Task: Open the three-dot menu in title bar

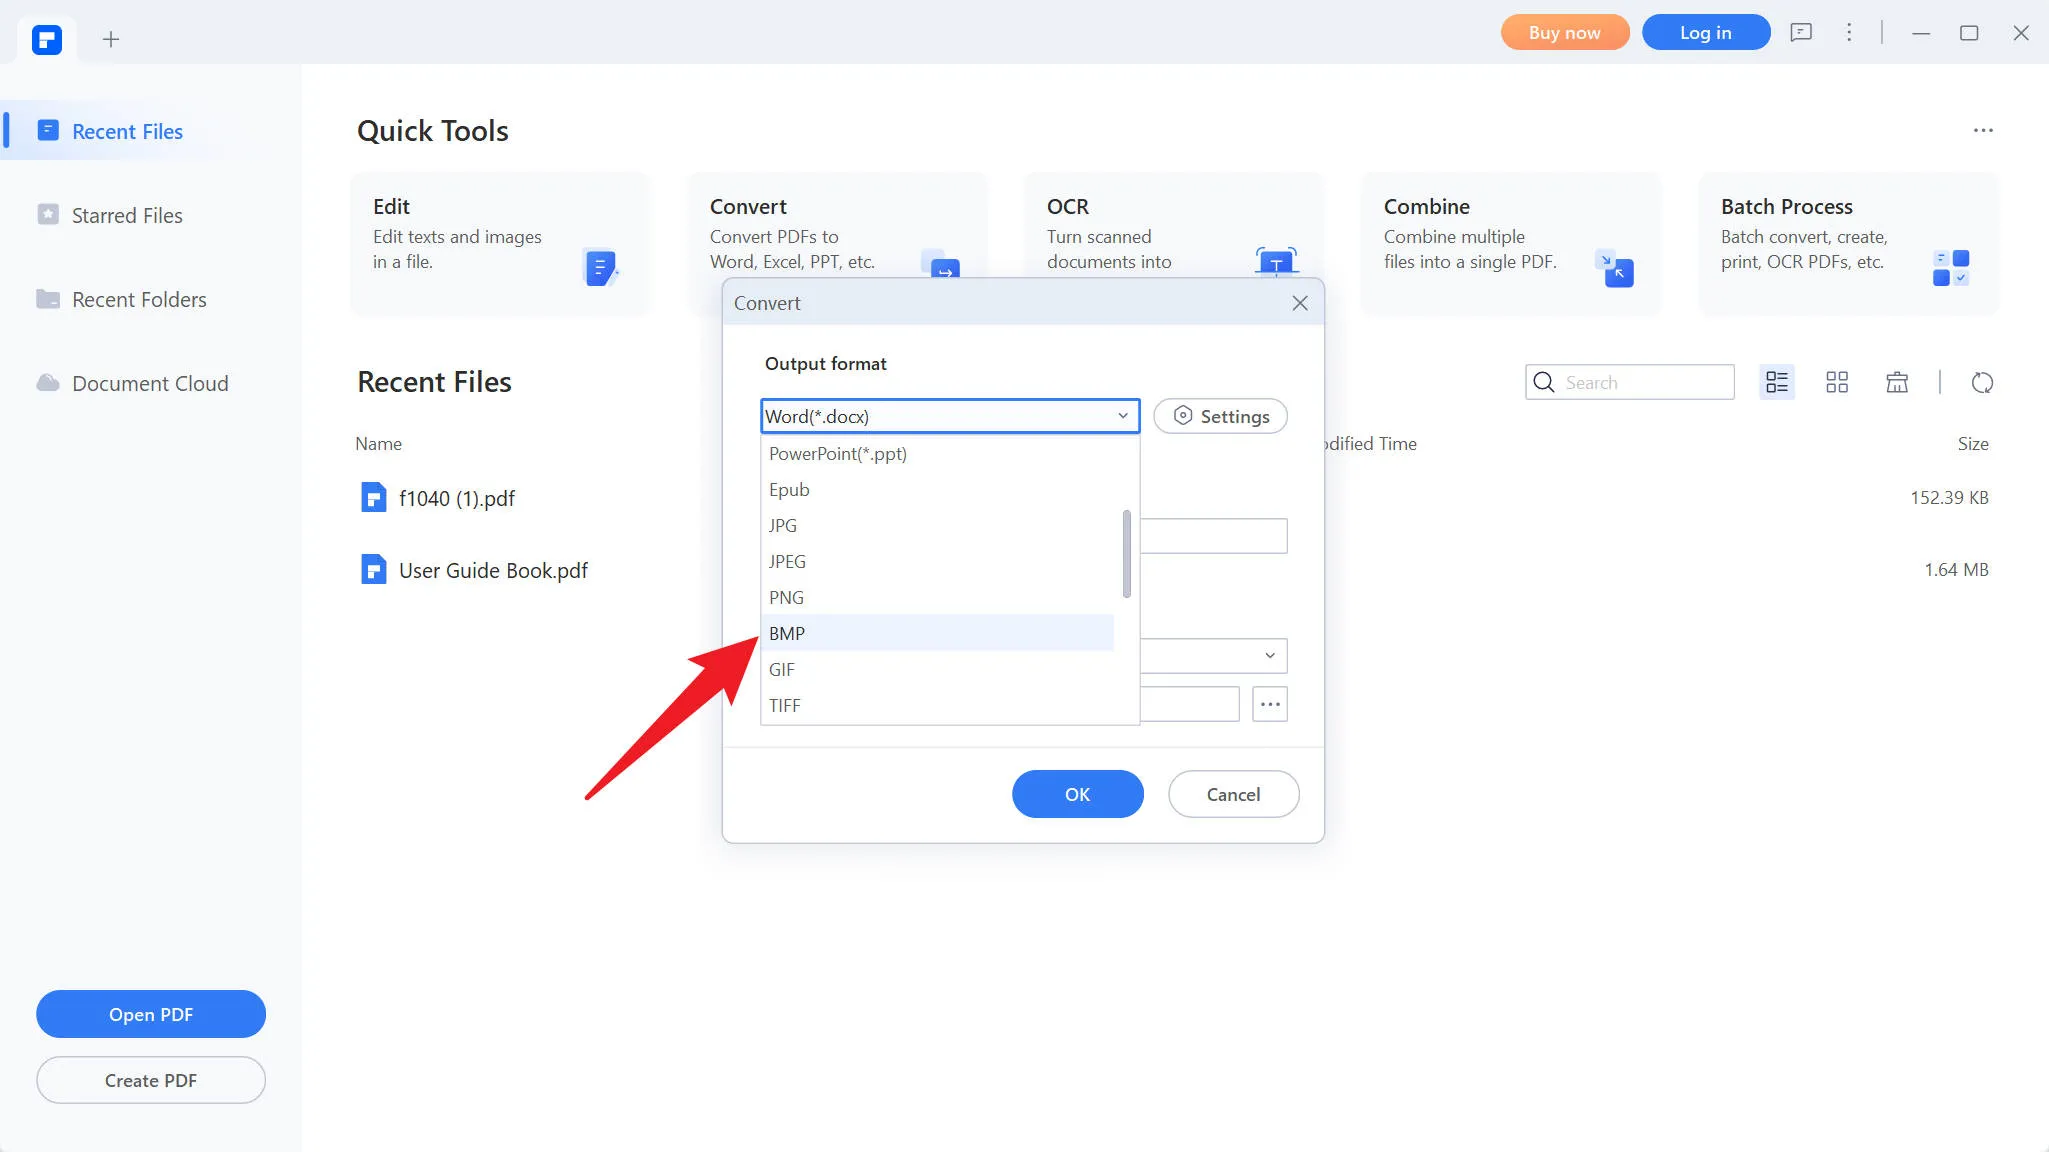Action: coord(1849,33)
